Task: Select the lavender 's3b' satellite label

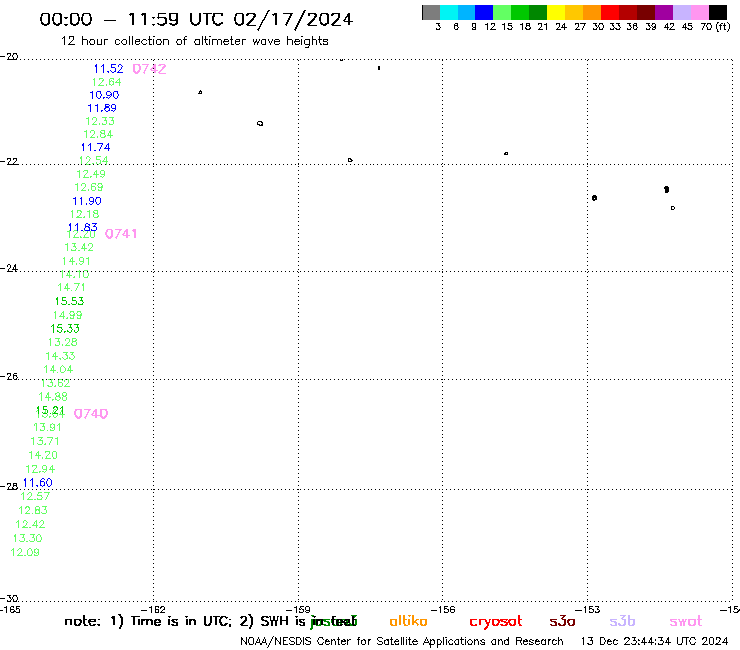Action: pos(622,621)
